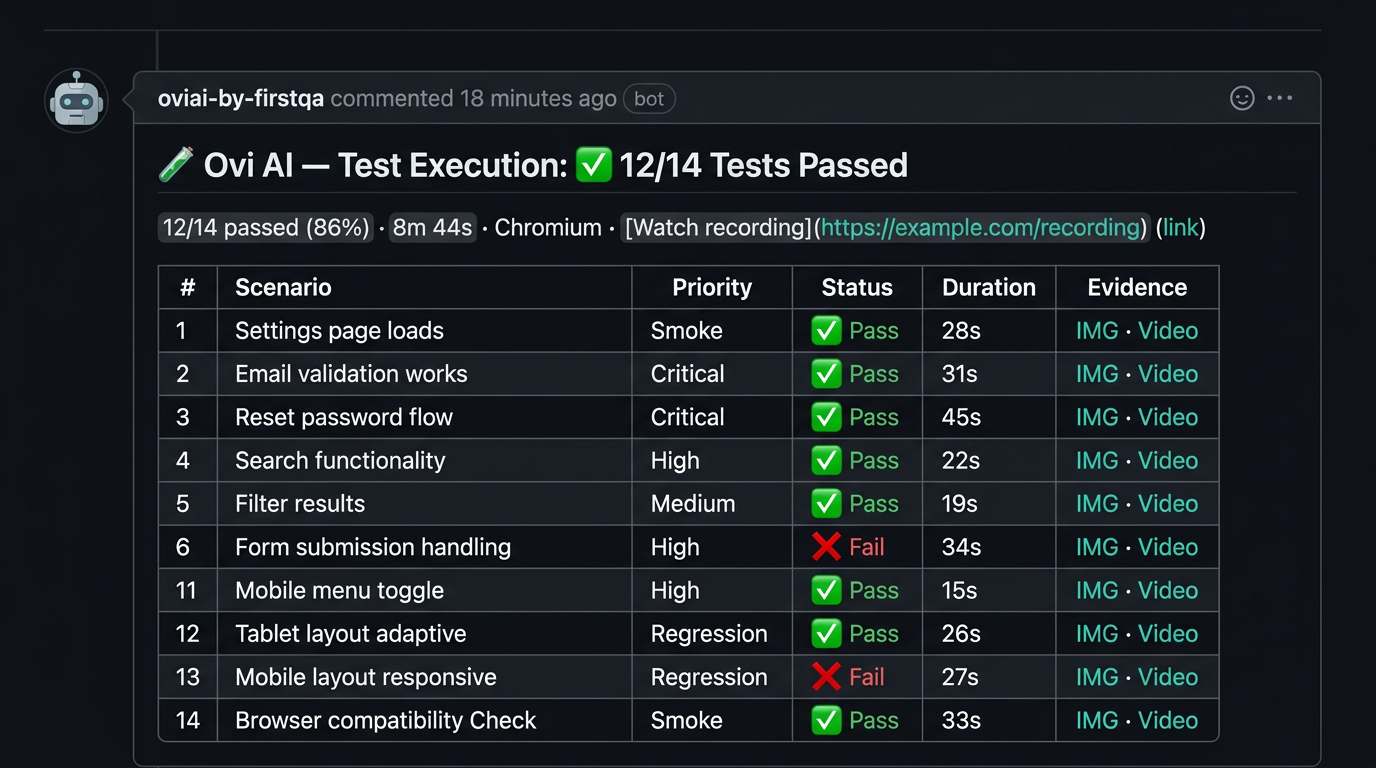
Task: Click the red Fail icon for Form submission handling
Action: pos(828,547)
